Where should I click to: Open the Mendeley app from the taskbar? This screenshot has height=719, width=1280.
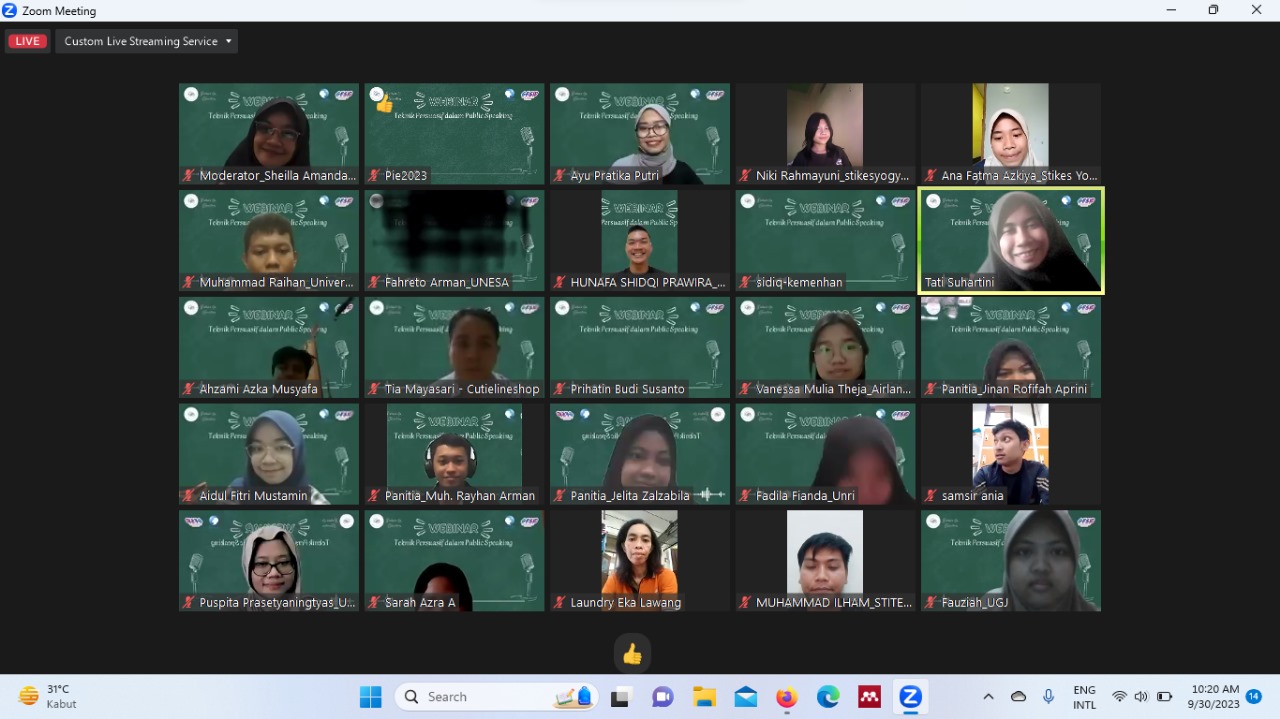(x=869, y=697)
